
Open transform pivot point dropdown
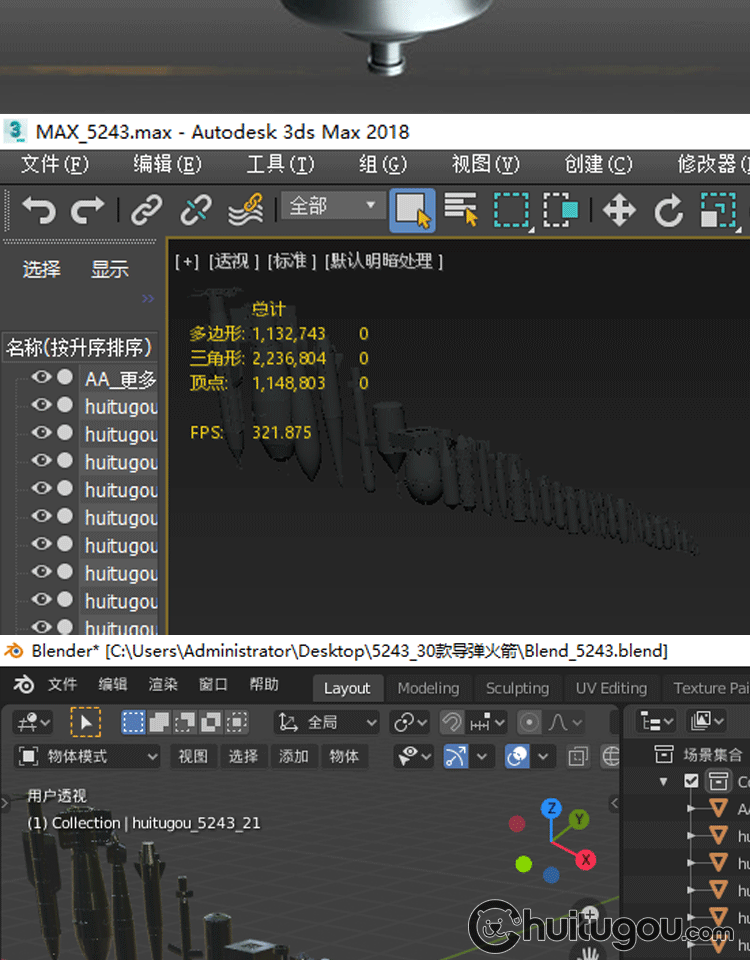pos(410,722)
